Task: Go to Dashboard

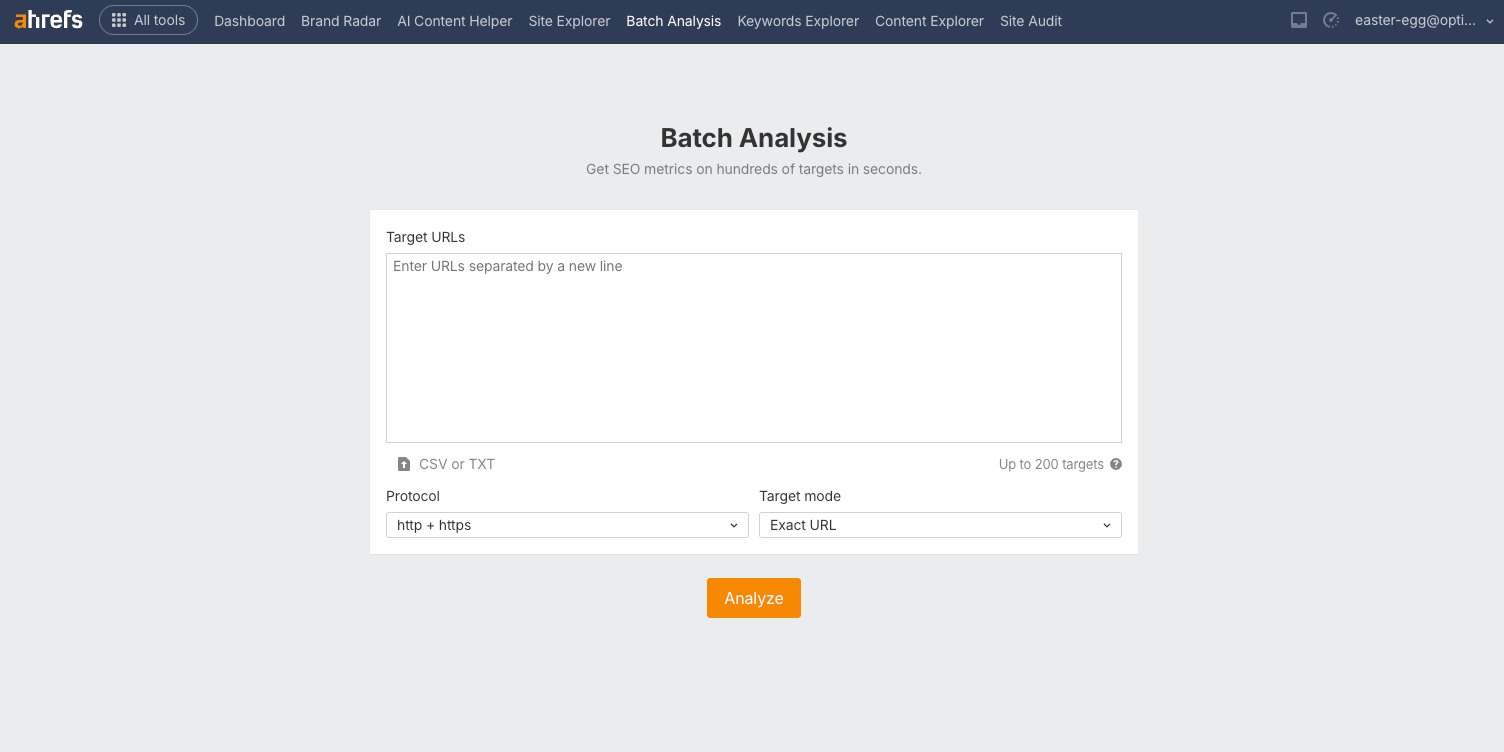Action: [249, 21]
